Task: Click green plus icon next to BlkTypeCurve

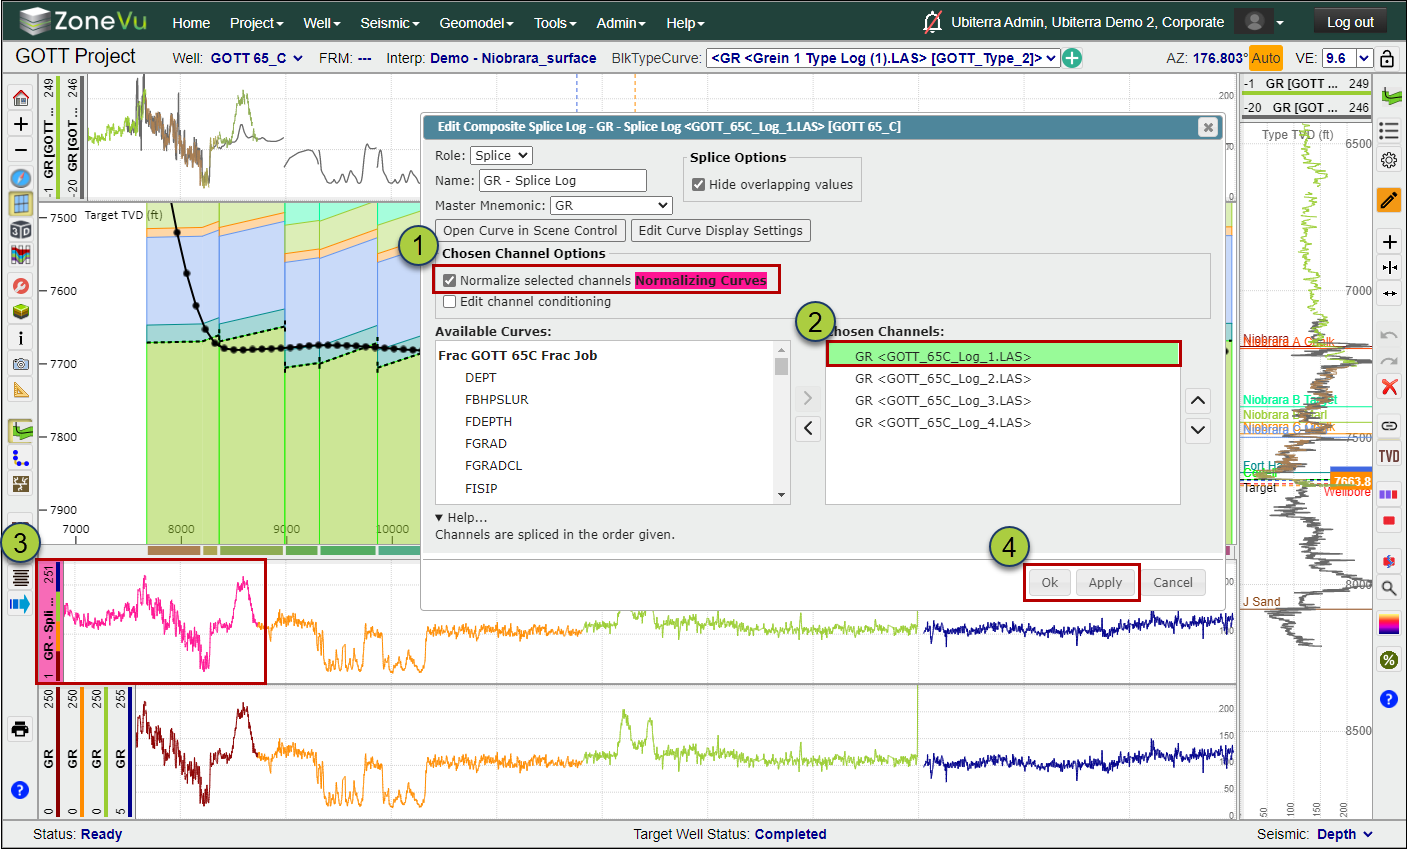Action: (1072, 58)
